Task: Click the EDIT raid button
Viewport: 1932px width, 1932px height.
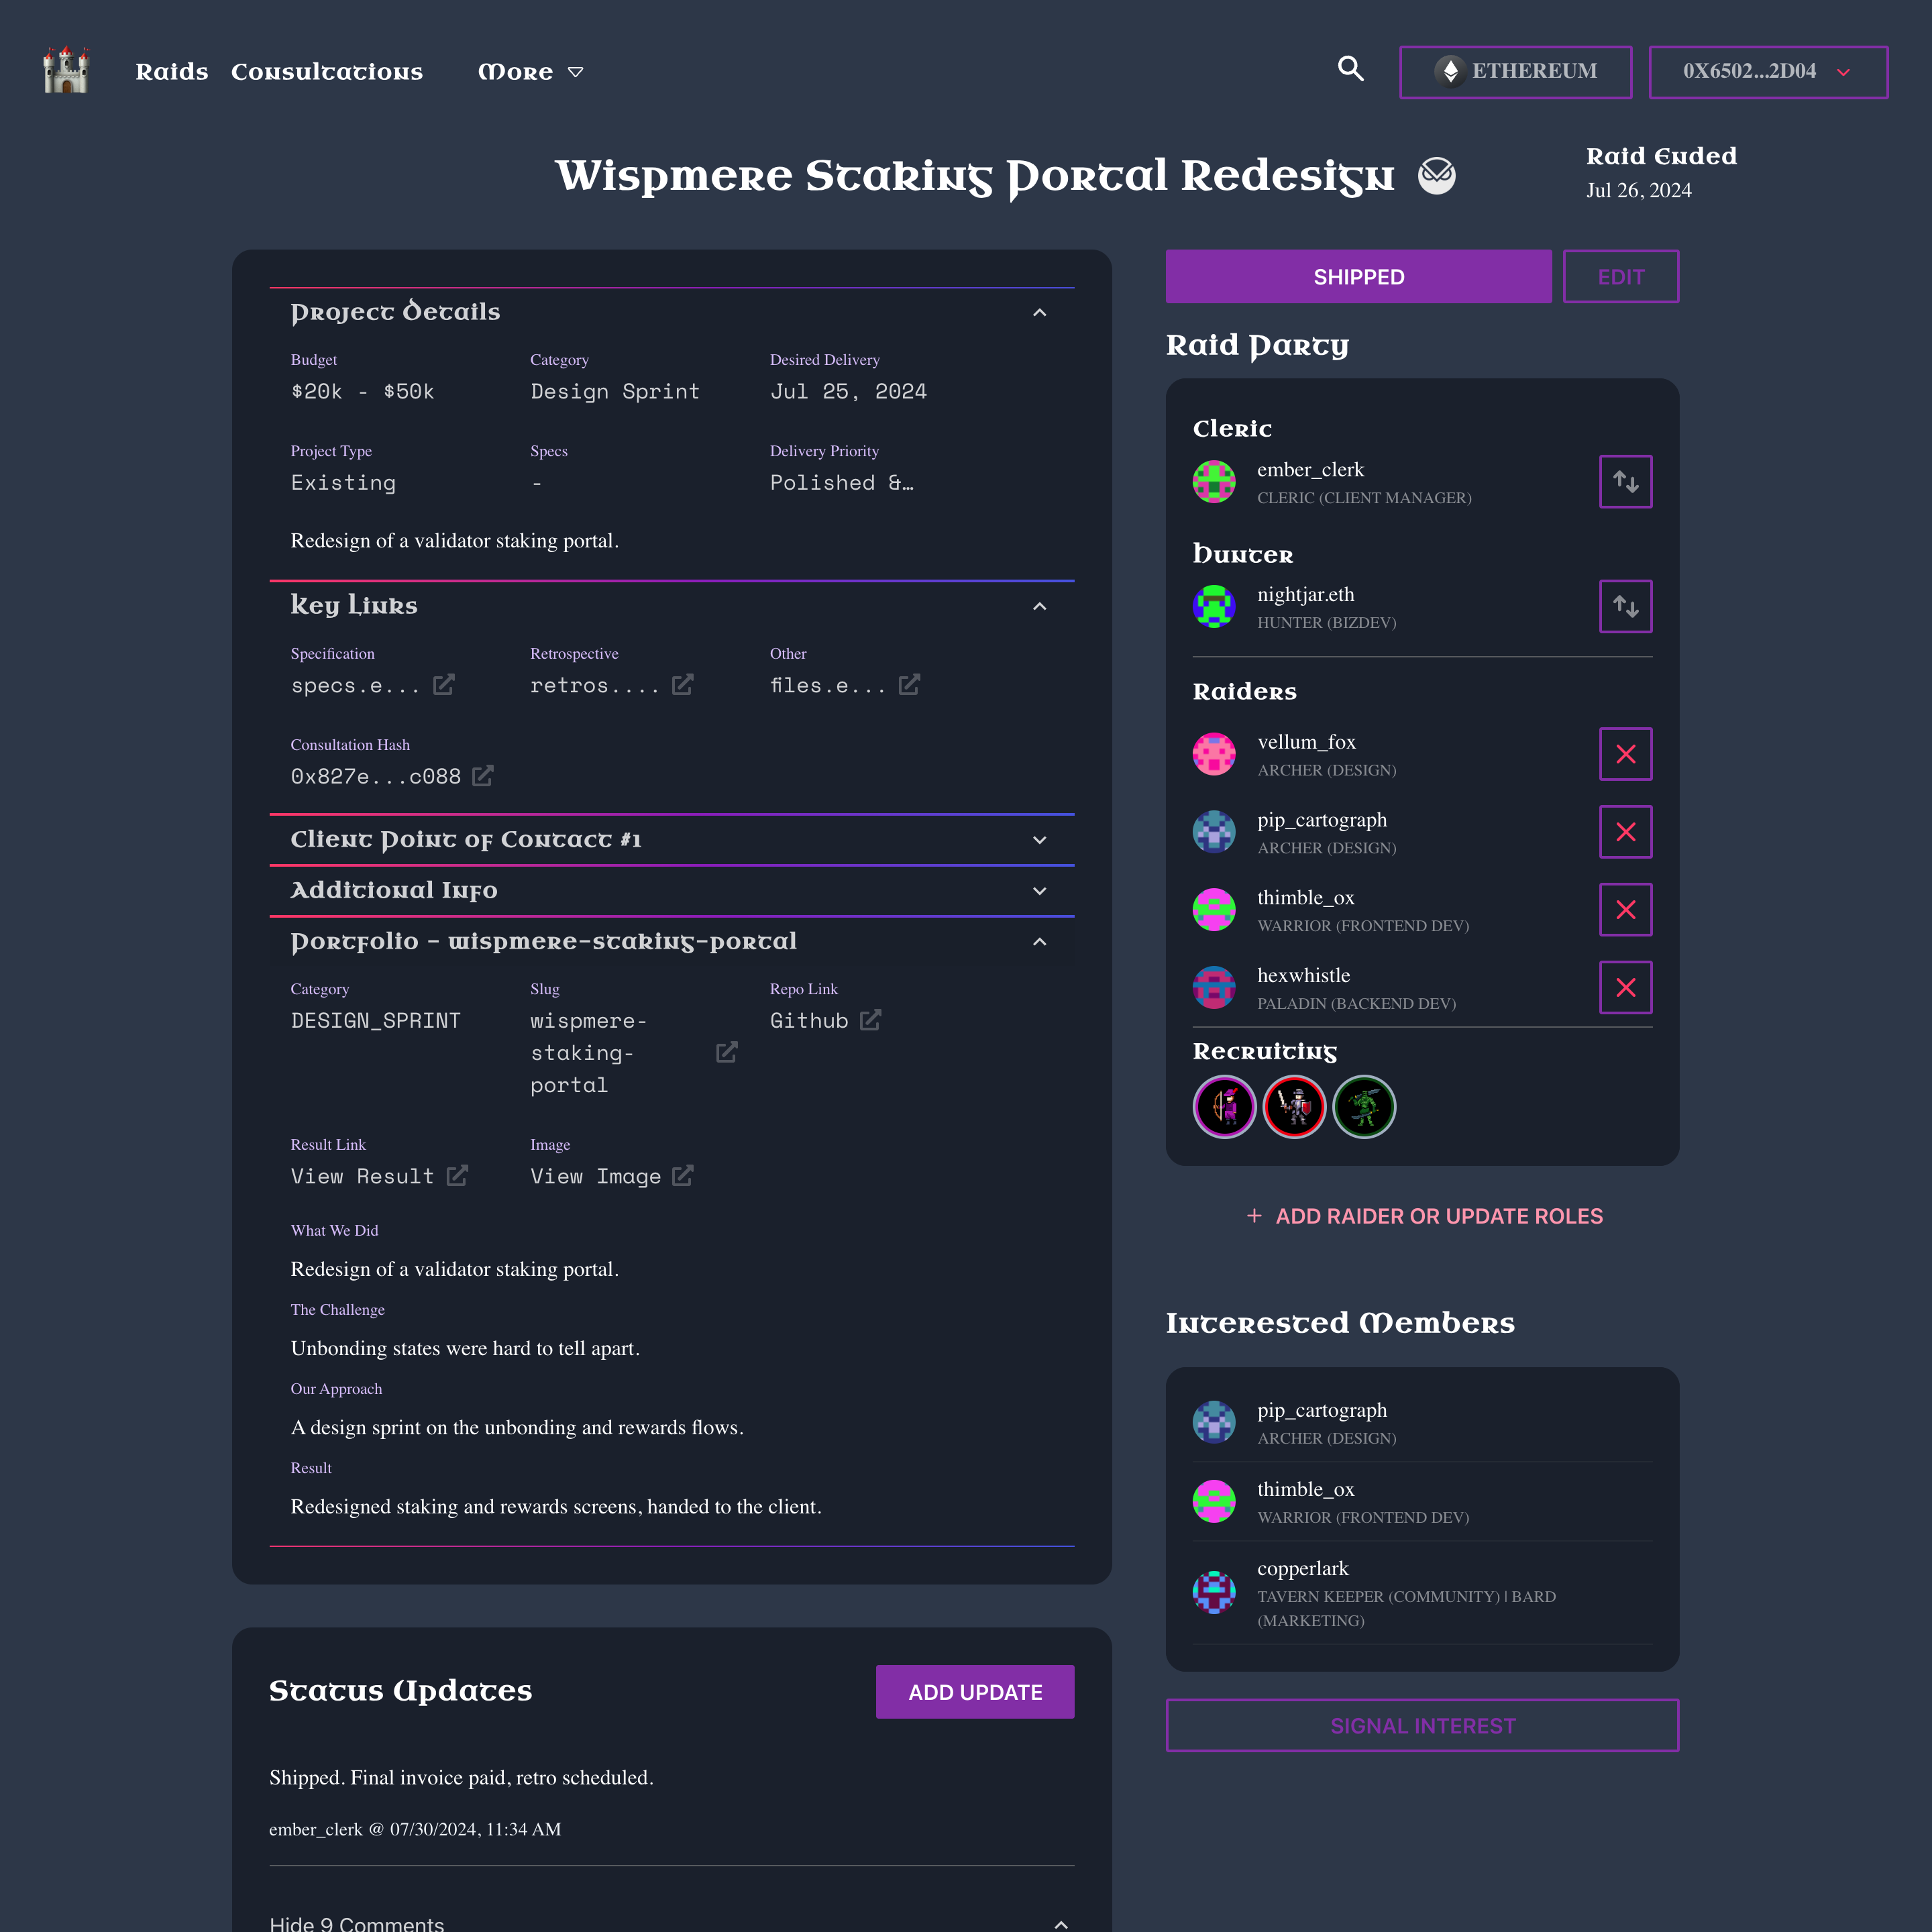Action: click(1620, 277)
